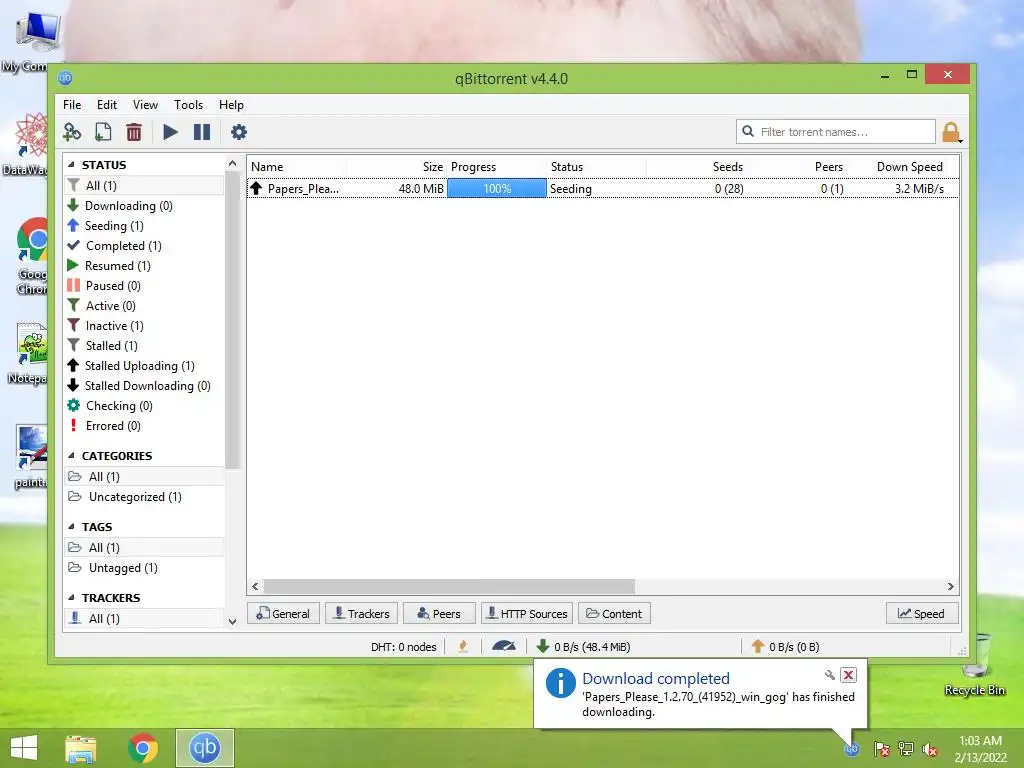Image resolution: width=1024 pixels, height=768 pixels.
Task: Click the muted volume tray icon
Action: (x=930, y=749)
